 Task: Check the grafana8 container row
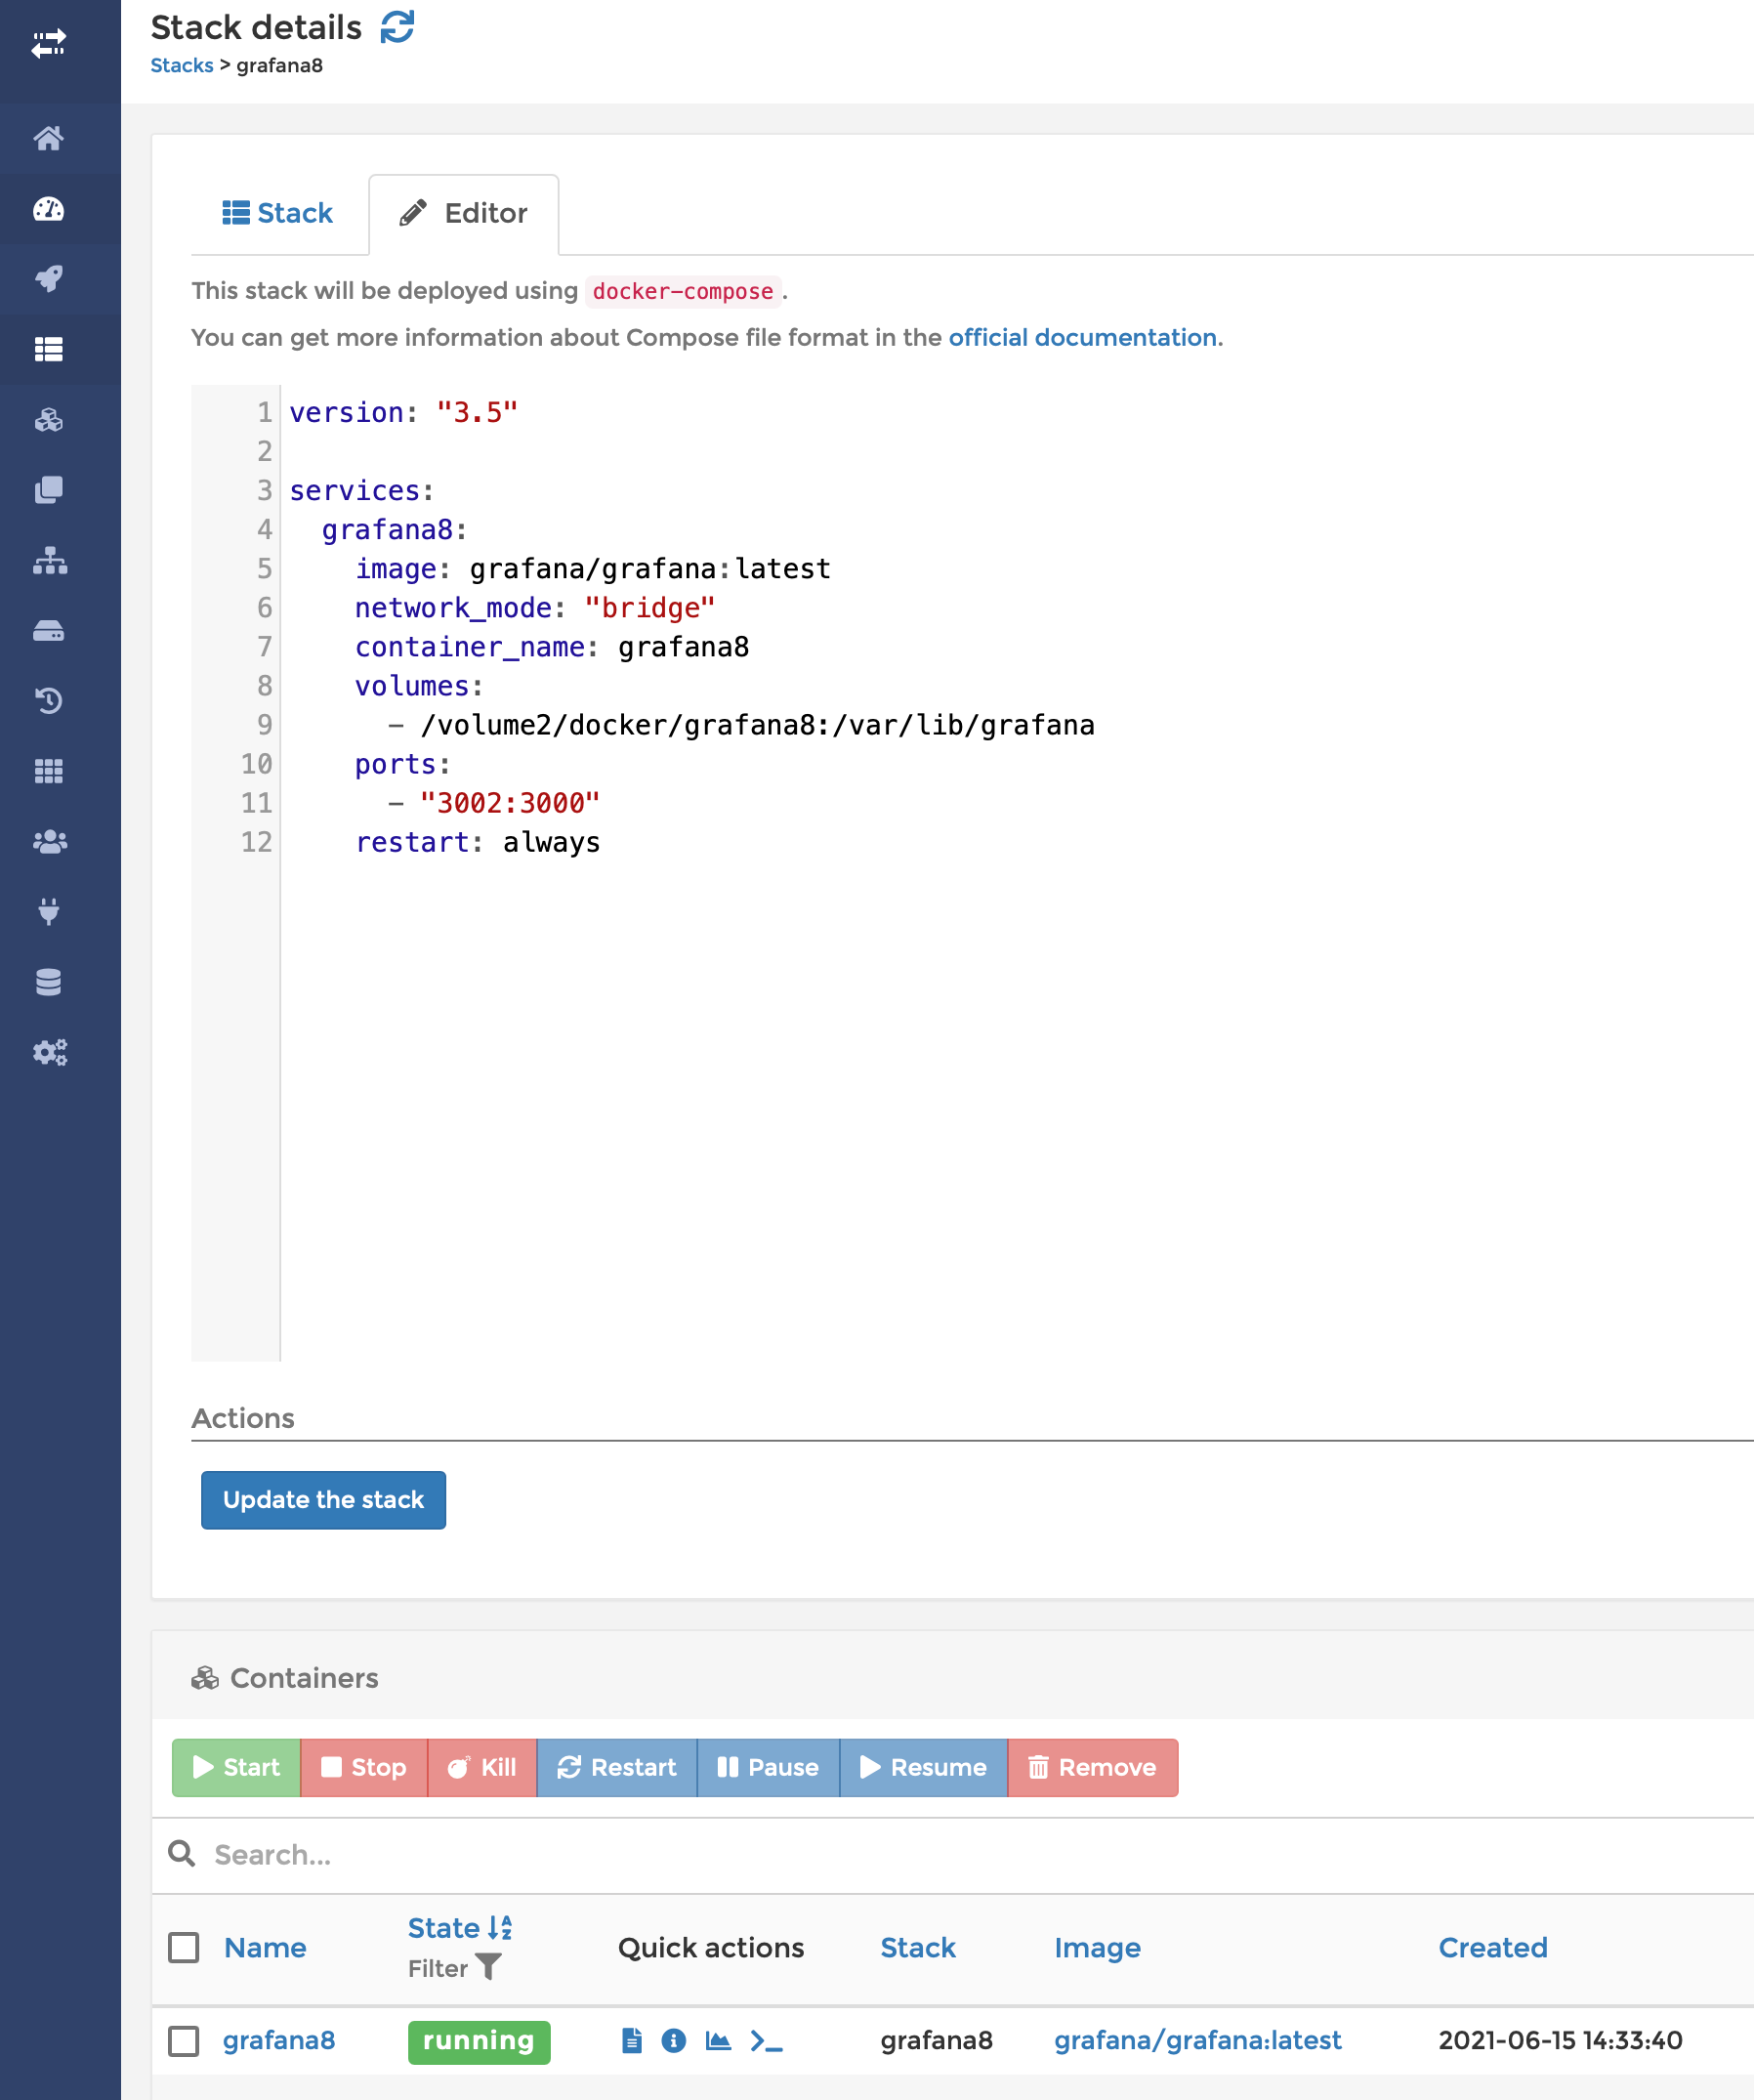pos(183,2040)
